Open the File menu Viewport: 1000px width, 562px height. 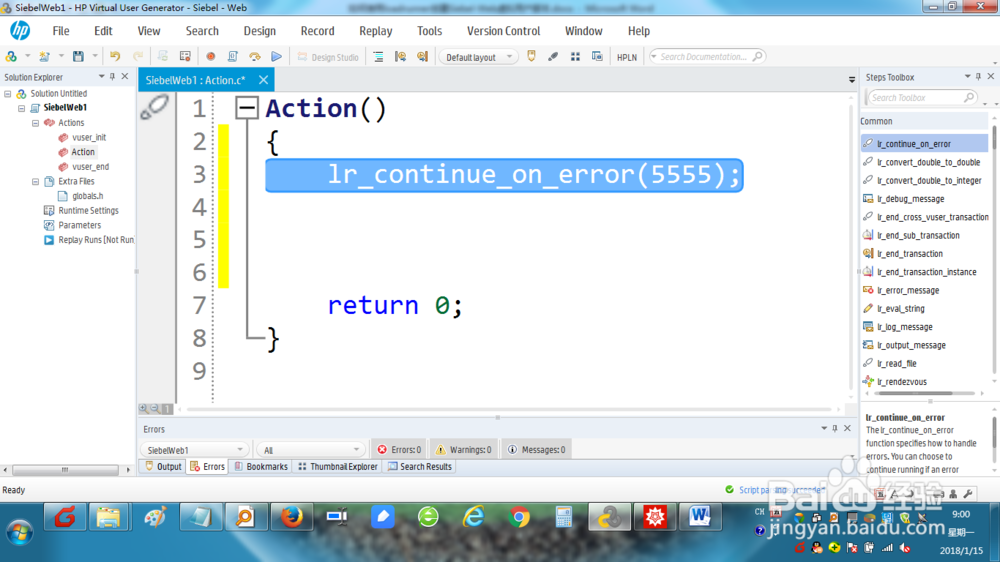click(61, 31)
